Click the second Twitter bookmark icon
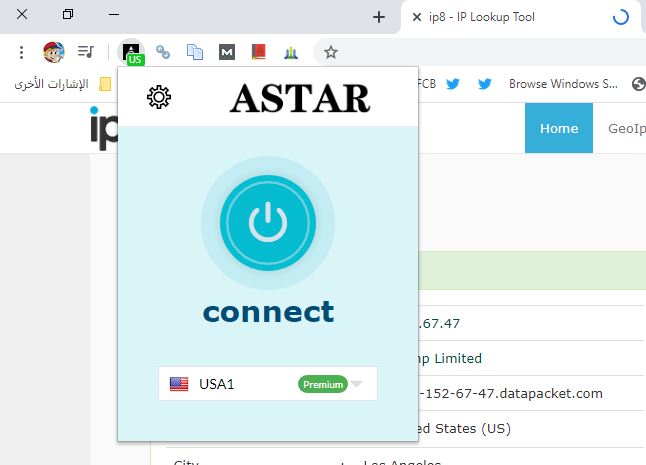646x465 pixels. click(485, 84)
